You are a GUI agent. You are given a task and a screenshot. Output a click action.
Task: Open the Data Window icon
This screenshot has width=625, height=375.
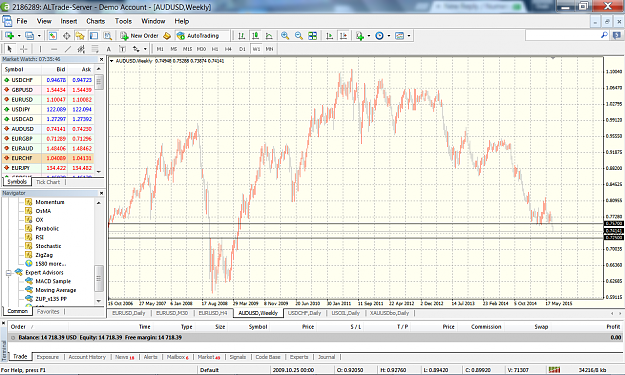(67, 36)
